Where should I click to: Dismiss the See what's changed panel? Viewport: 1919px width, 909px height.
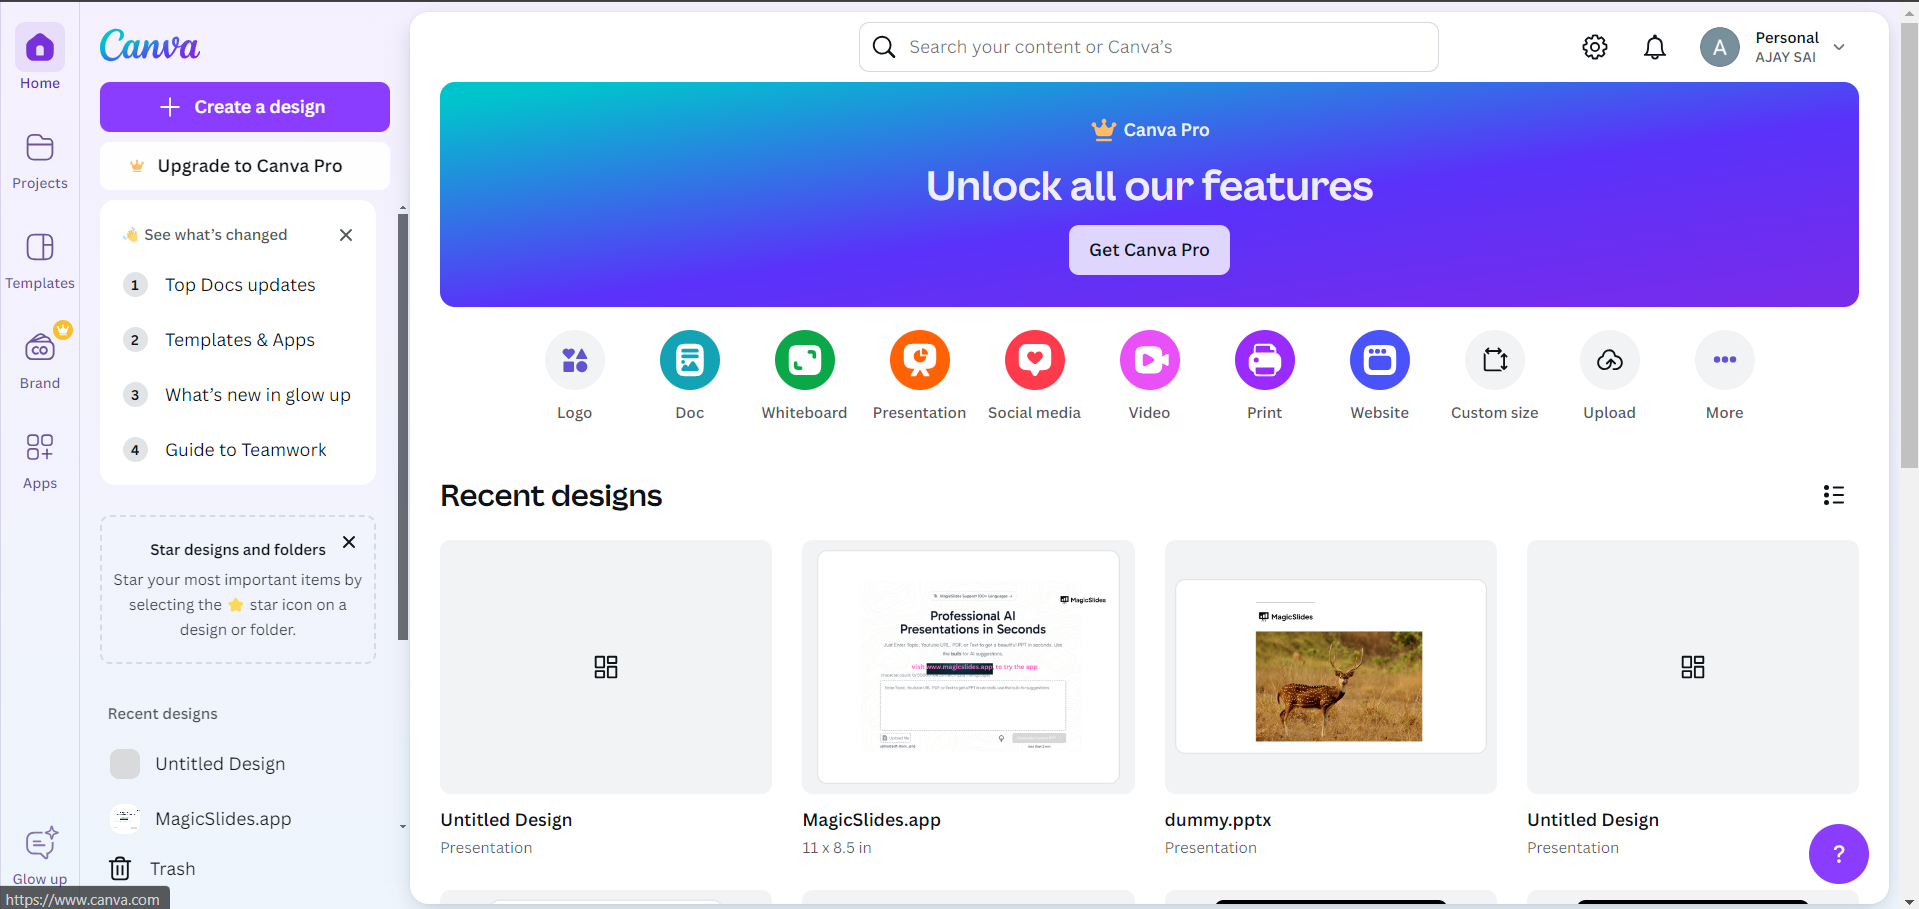(346, 235)
